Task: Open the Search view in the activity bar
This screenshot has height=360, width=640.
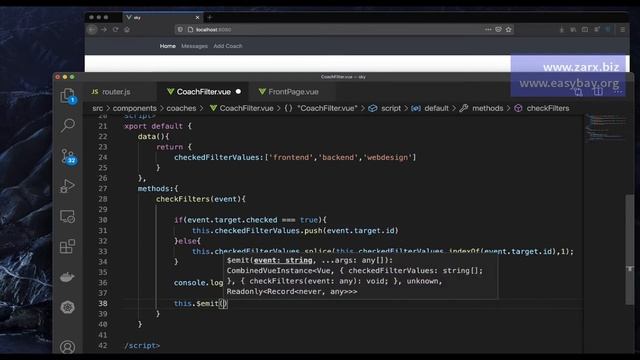Action: [x=68, y=125]
